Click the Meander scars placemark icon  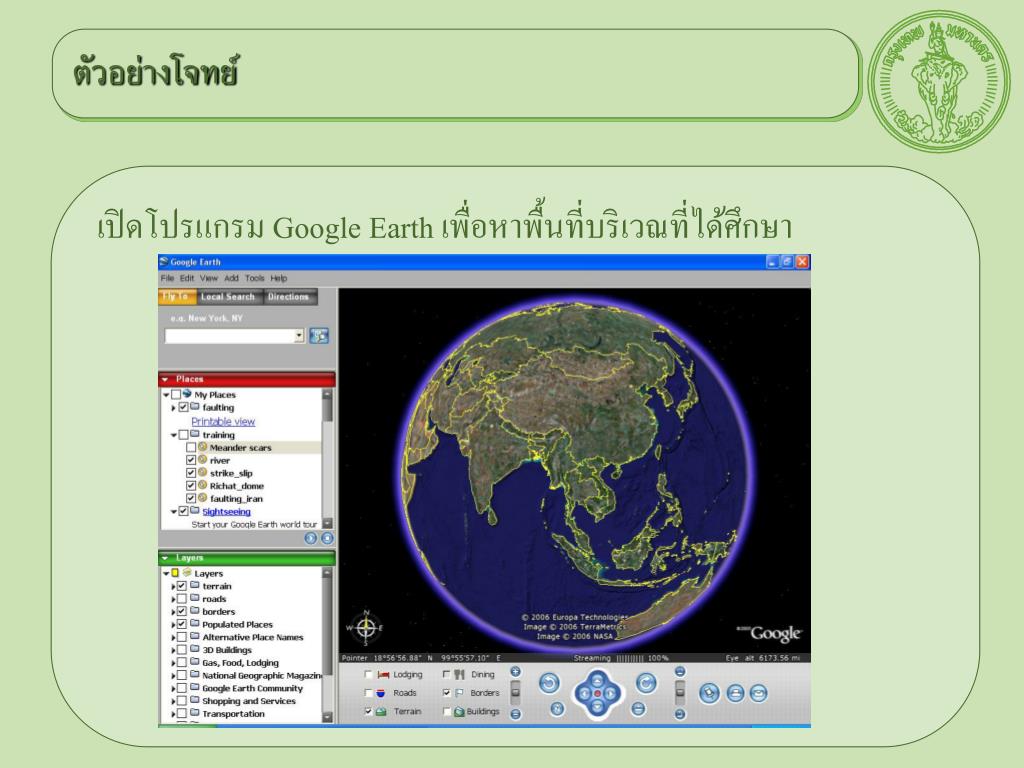pyautogui.click(x=202, y=447)
